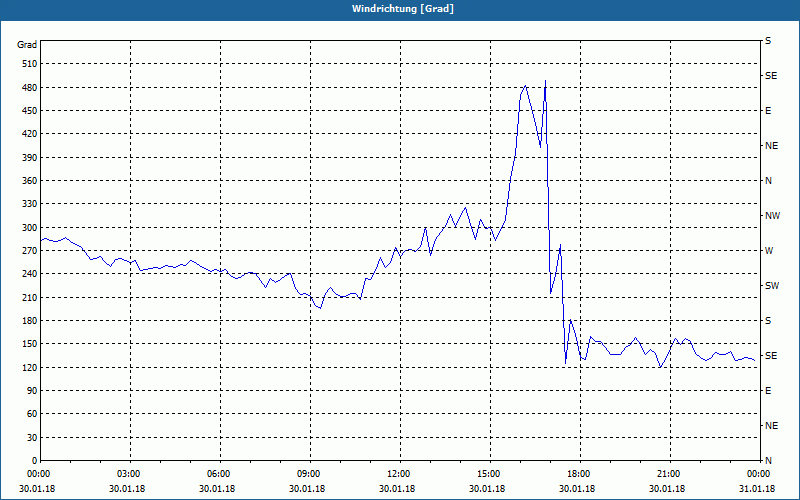The width and height of the screenshot is (800, 500).
Task: Click the 'Windrichtung [Grad]' chart title
Action: 403,9
